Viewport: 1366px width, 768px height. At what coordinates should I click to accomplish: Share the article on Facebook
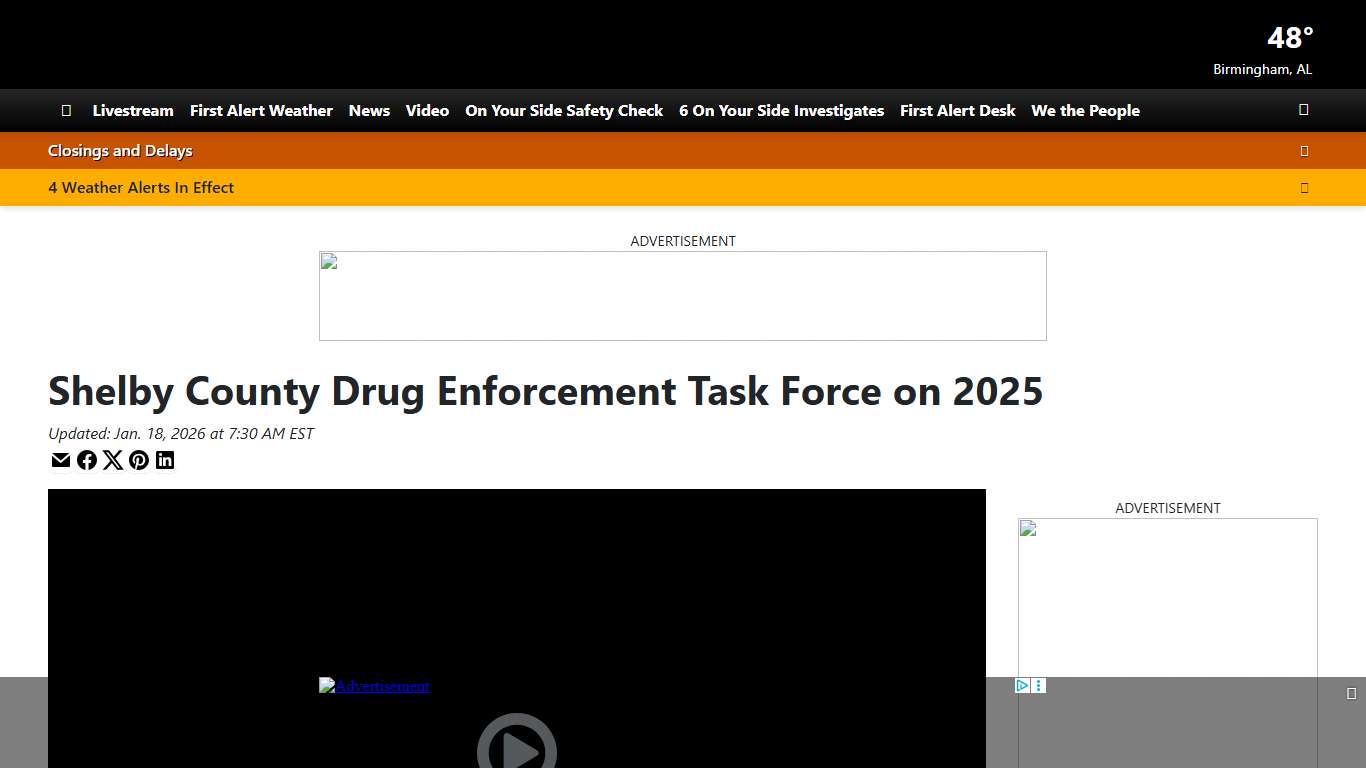pyautogui.click(x=87, y=460)
